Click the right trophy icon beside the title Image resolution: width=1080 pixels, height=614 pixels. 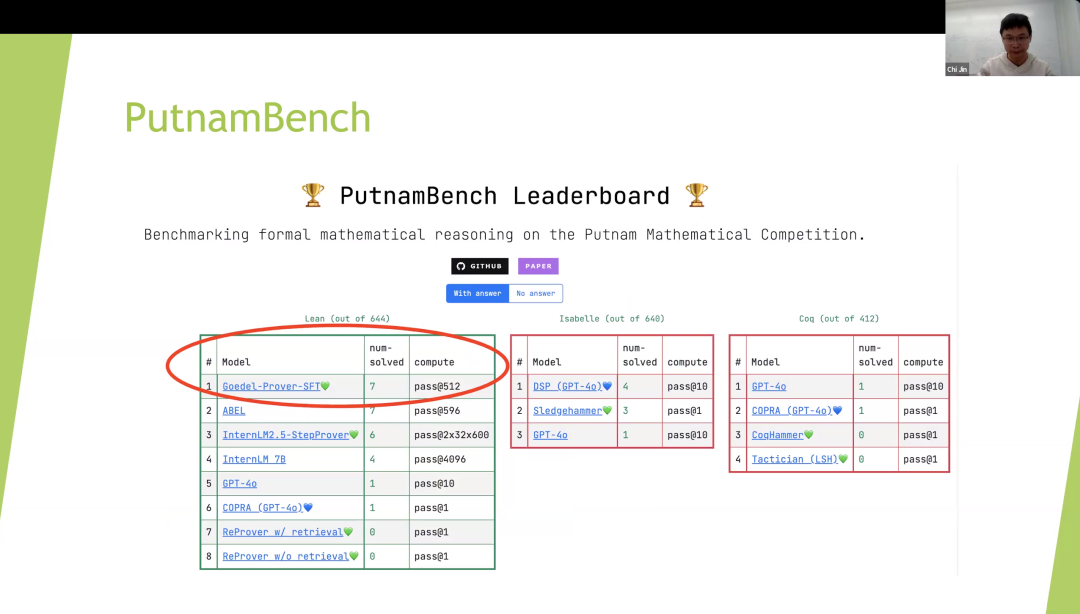coord(696,195)
